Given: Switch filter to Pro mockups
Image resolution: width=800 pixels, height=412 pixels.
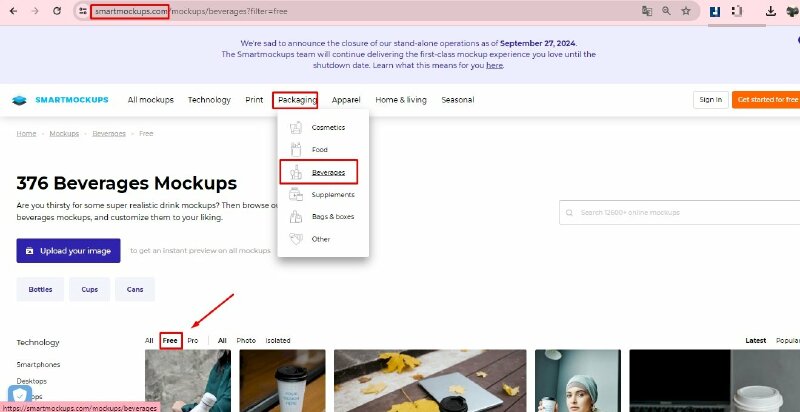Looking at the screenshot, I should [193, 341].
